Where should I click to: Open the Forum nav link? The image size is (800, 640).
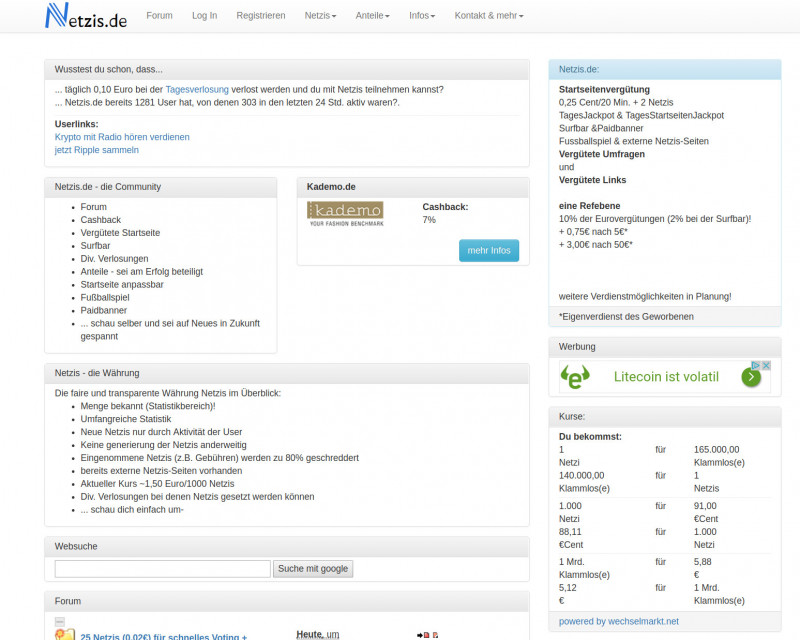tap(159, 15)
